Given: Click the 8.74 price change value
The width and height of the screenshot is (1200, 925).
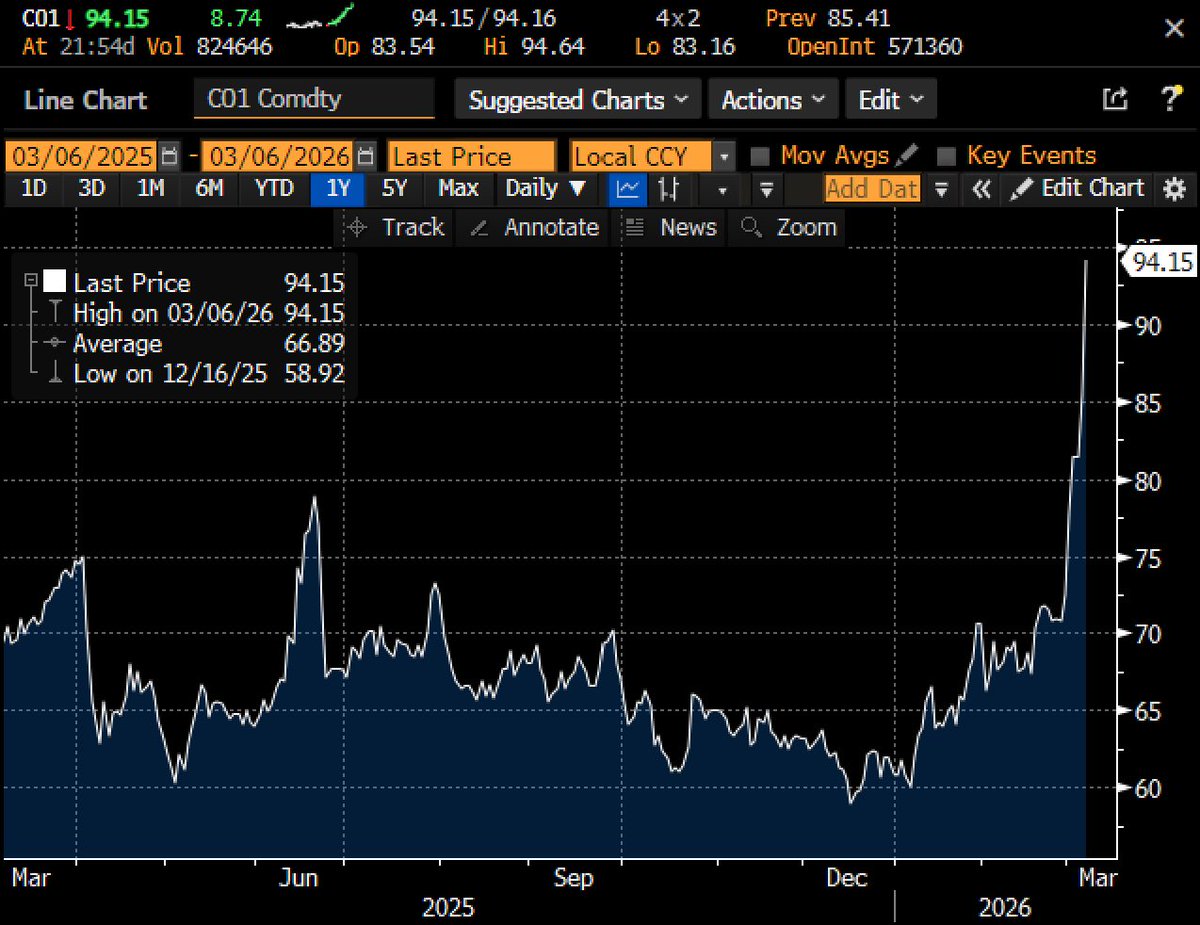Looking at the screenshot, I should click(x=235, y=19).
